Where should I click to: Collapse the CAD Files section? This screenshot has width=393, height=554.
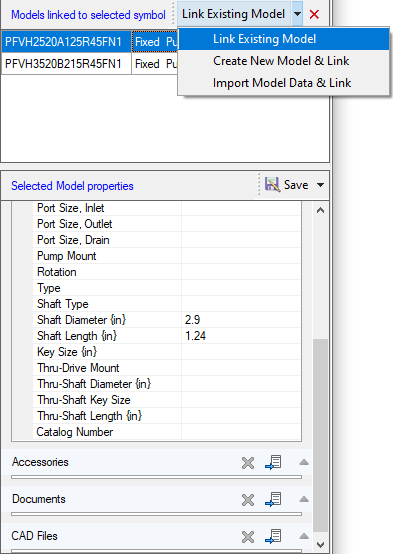click(x=304, y=536)
